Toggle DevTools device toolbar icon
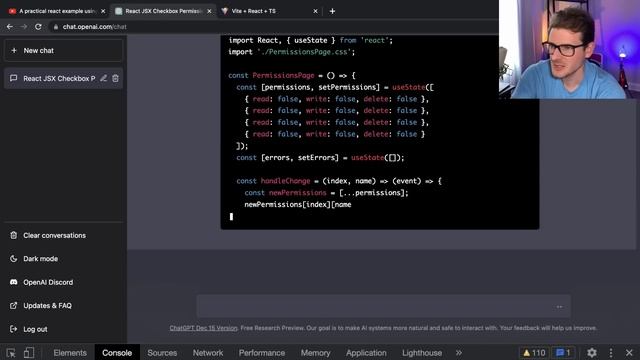640x360 pixels. pyautogui.click(x=29, y=353)
